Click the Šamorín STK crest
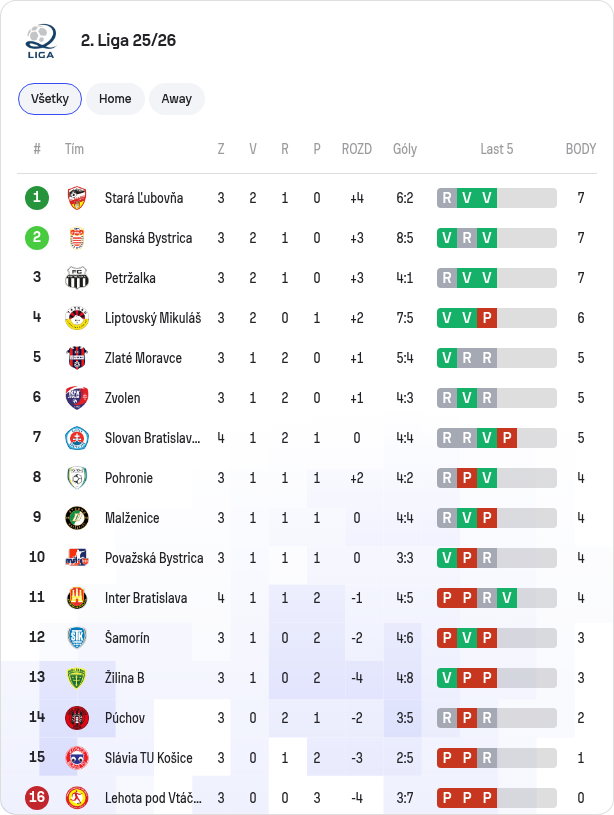 point(77,638)
